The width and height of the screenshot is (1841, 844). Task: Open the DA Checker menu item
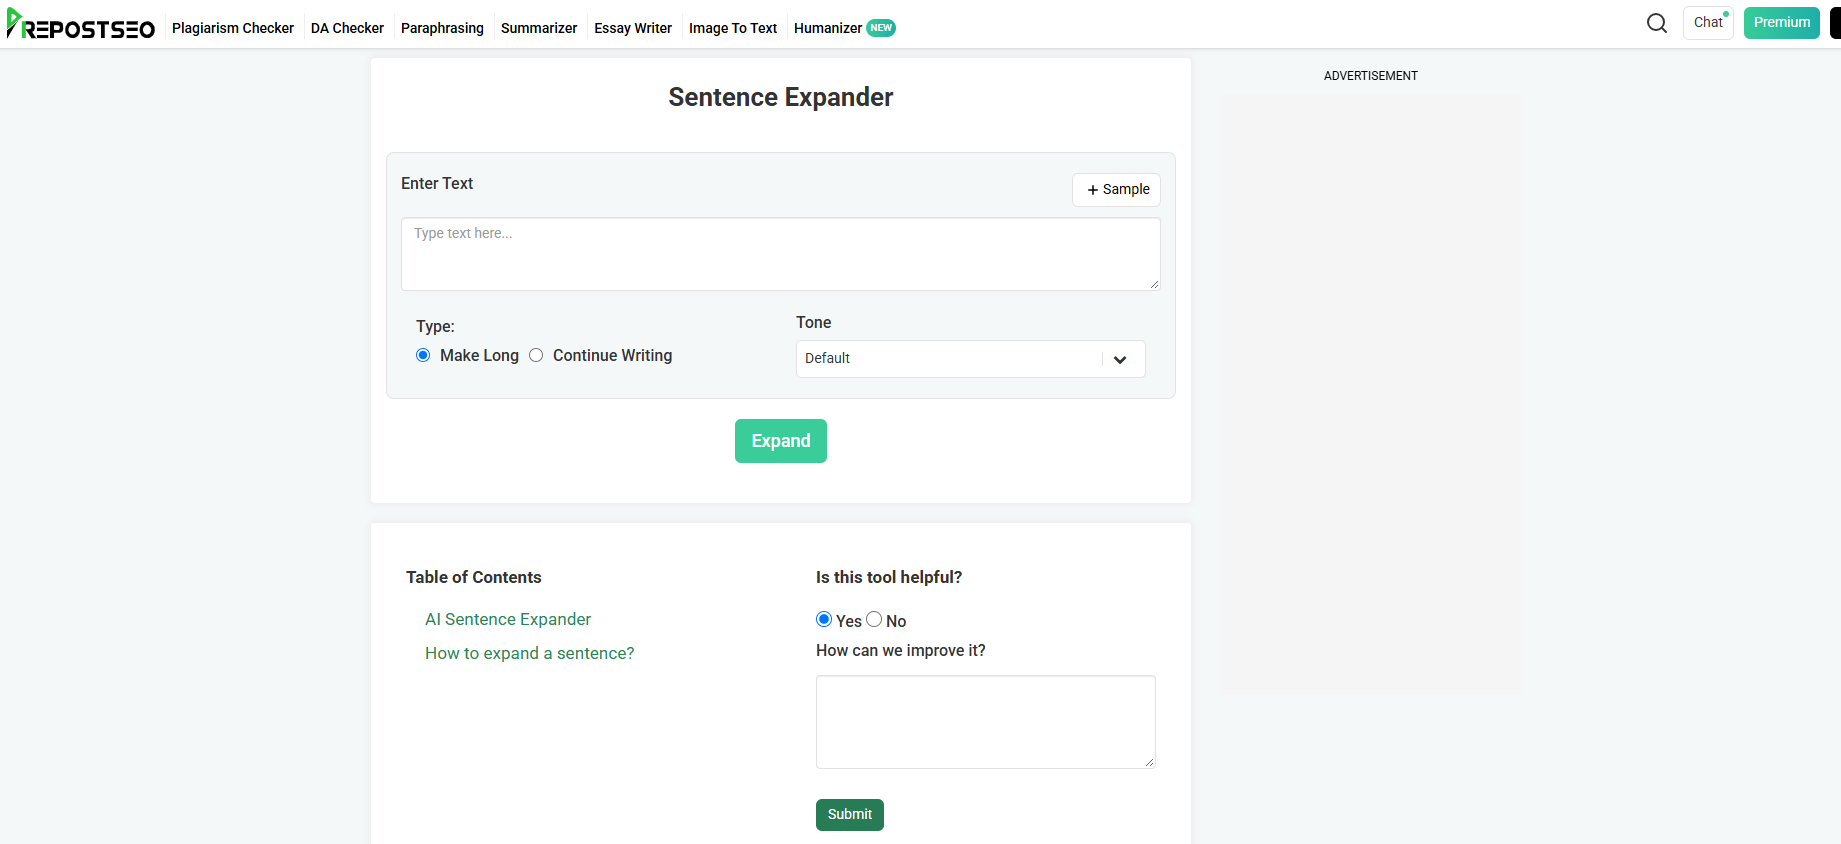tap(347, 28)
